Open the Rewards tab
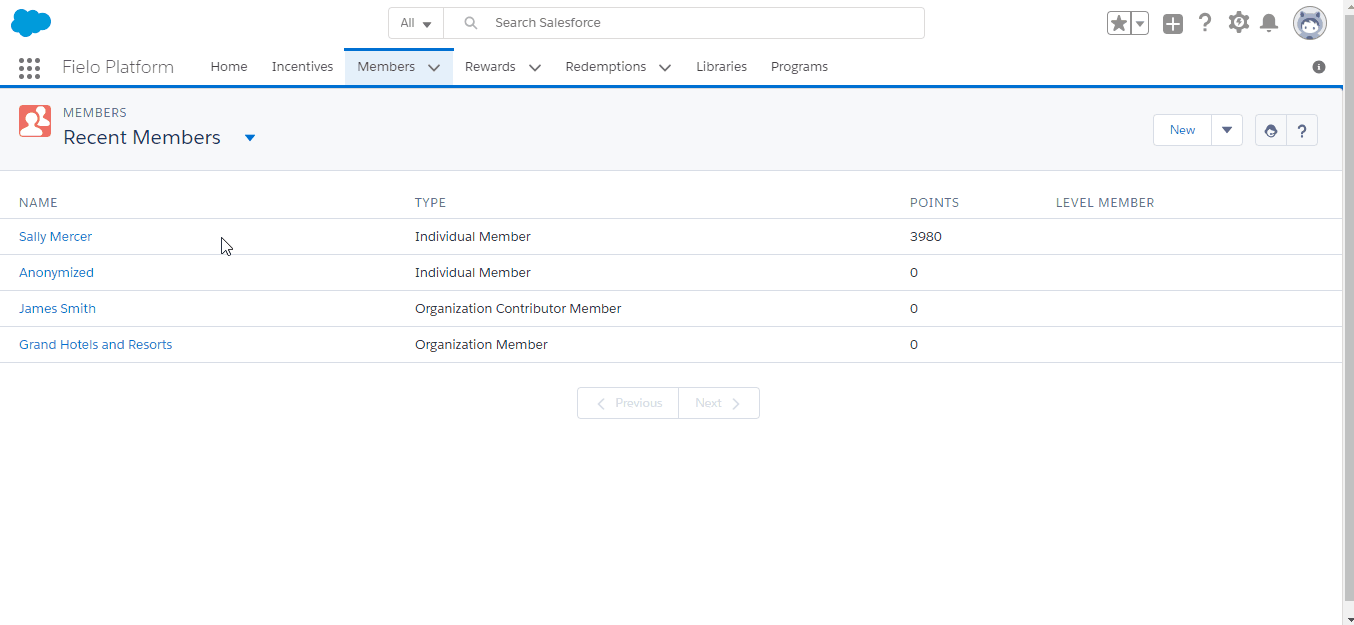Viewport: 1354px width, 625px height. 490,67
